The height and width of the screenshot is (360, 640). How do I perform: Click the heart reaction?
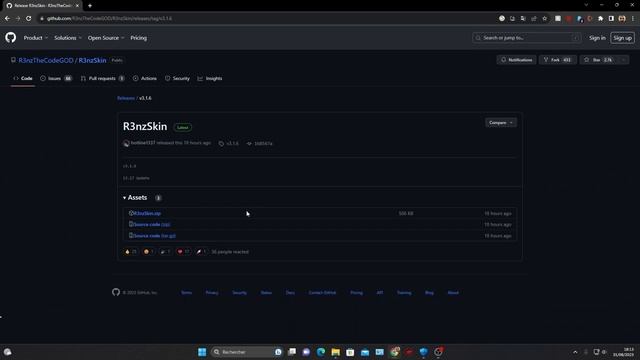click(x=183, y=252)
